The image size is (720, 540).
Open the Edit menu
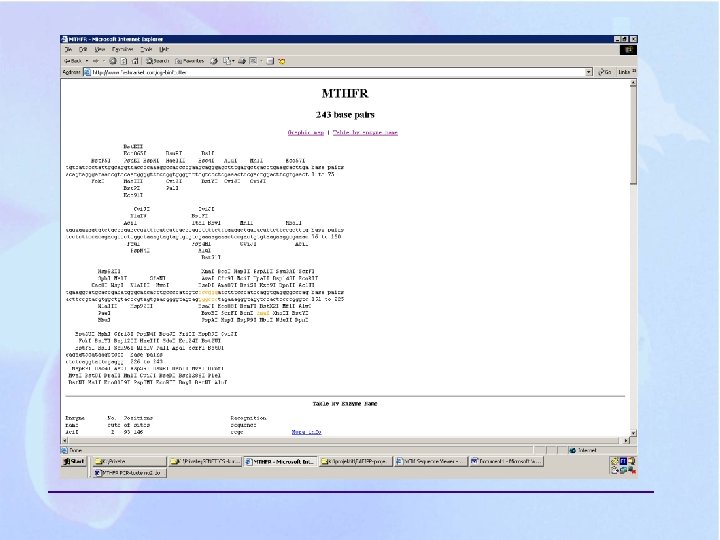(83, 49)
